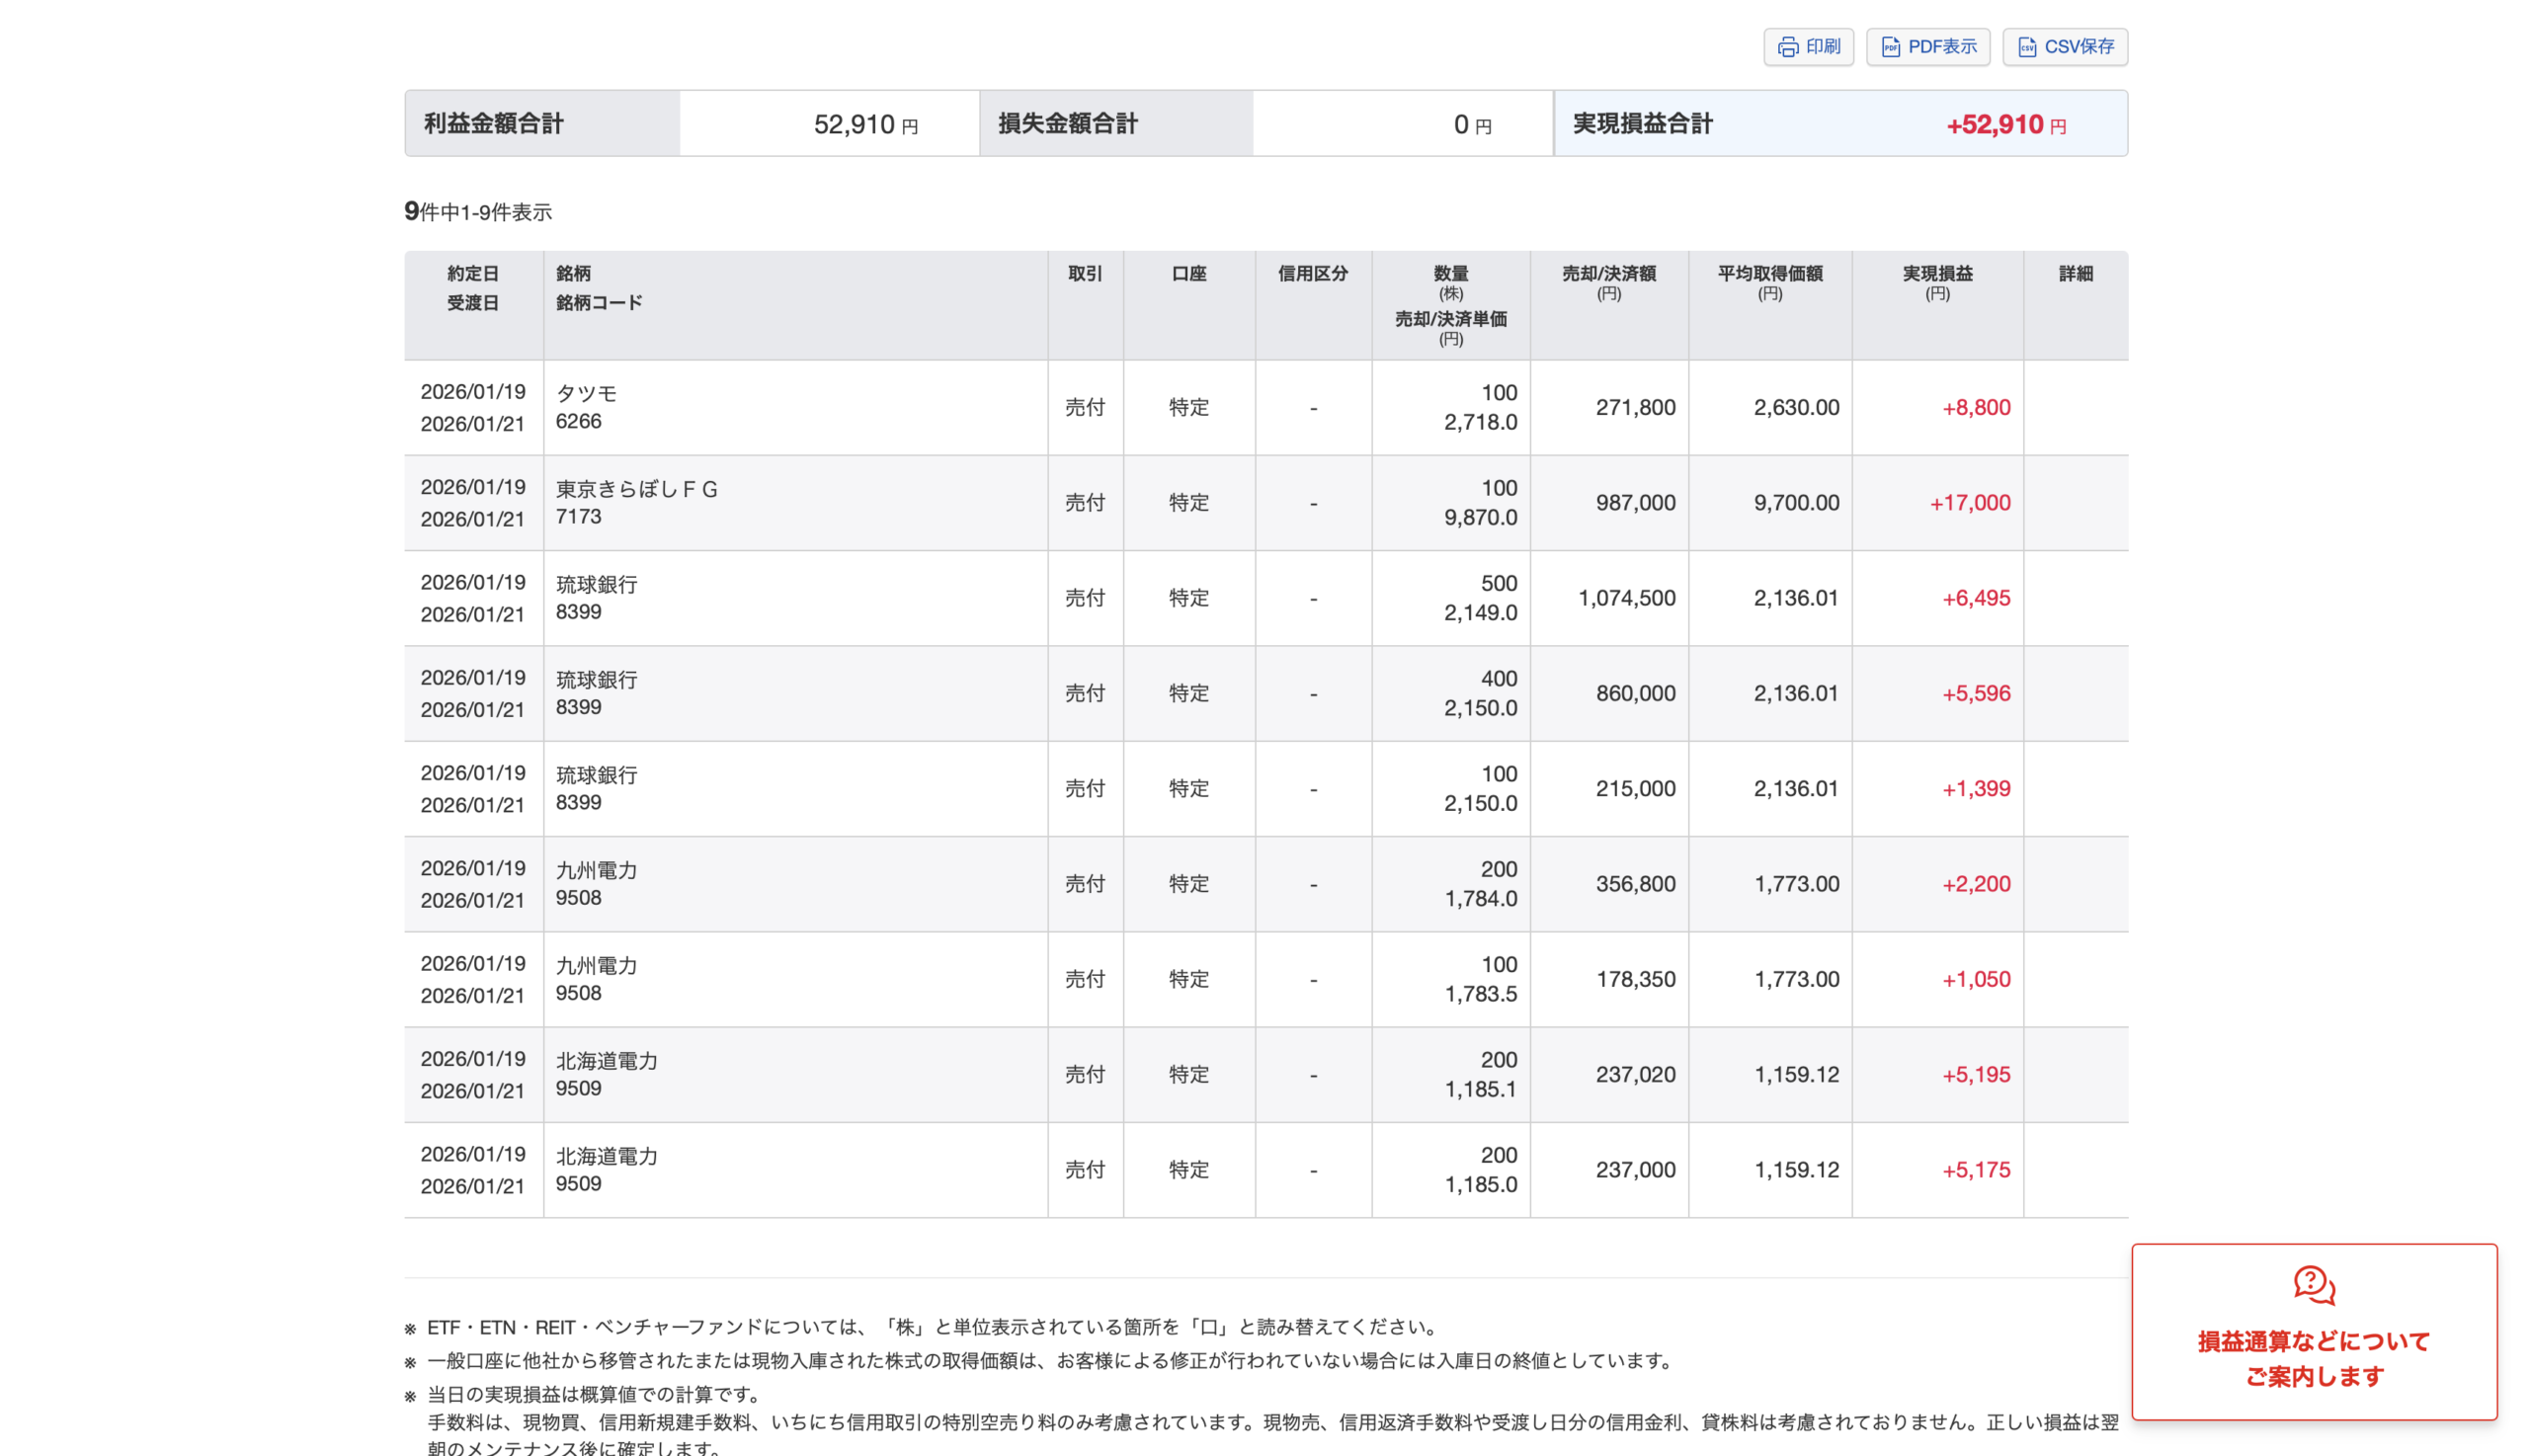Click the 約定日 column header
This screenshot has width=2529, height=1456.
click(472, 274)
